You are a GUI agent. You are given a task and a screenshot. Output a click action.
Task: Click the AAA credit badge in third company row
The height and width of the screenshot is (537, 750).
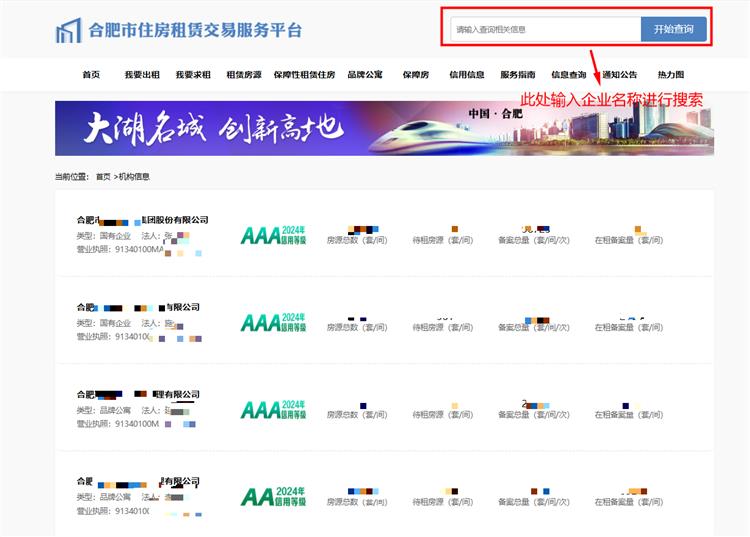(x=272, y=409)
